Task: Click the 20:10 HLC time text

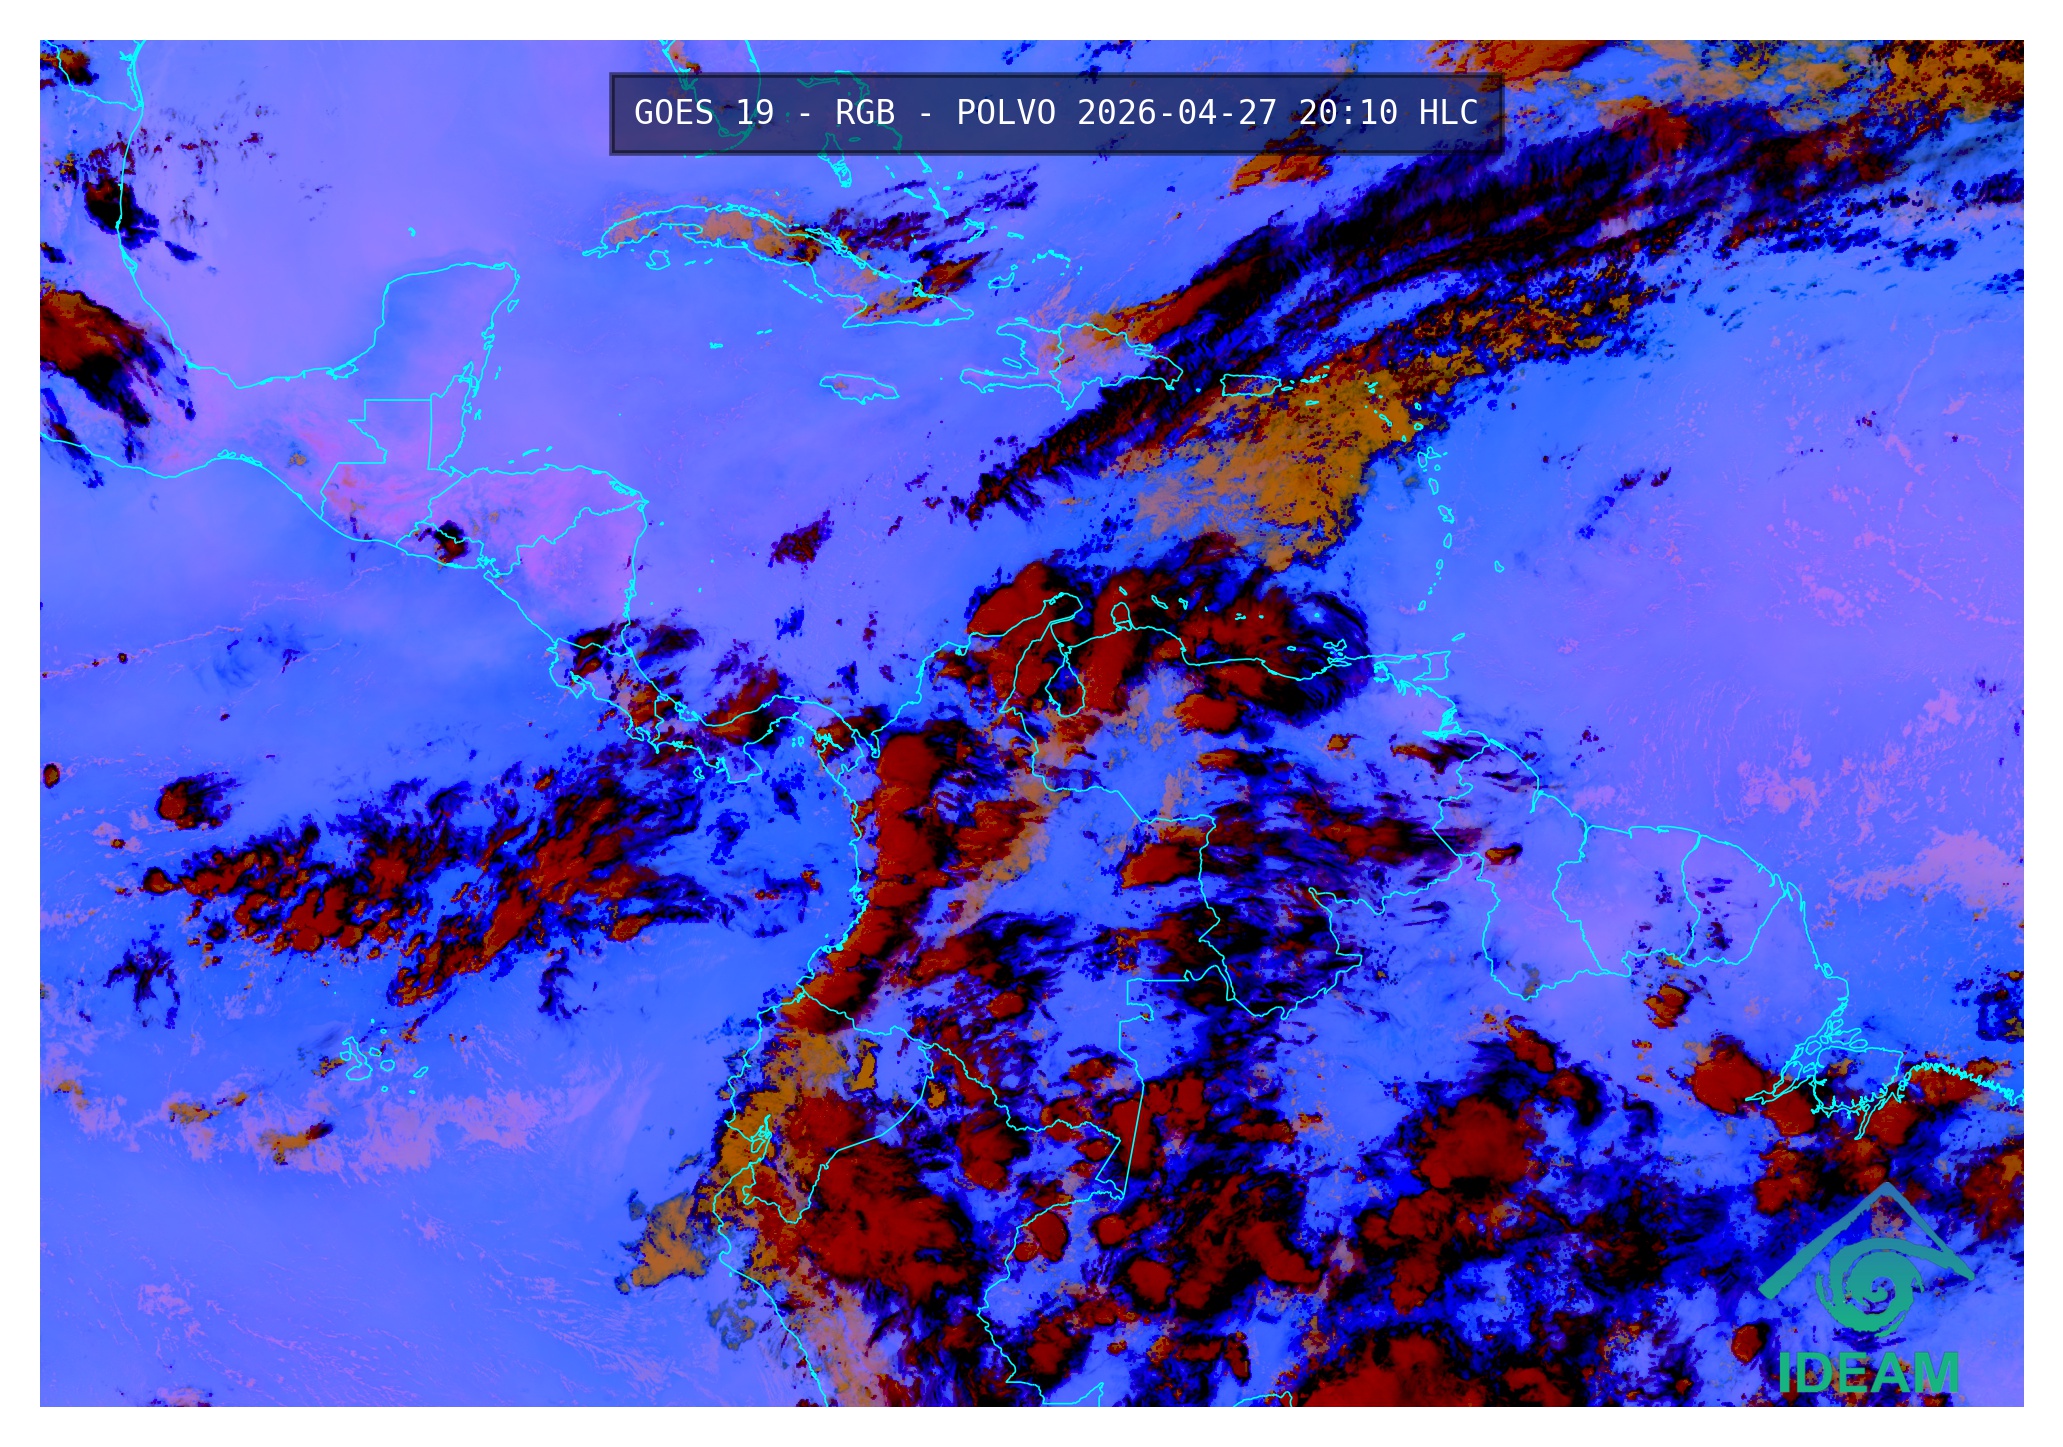Action: 1388,113
